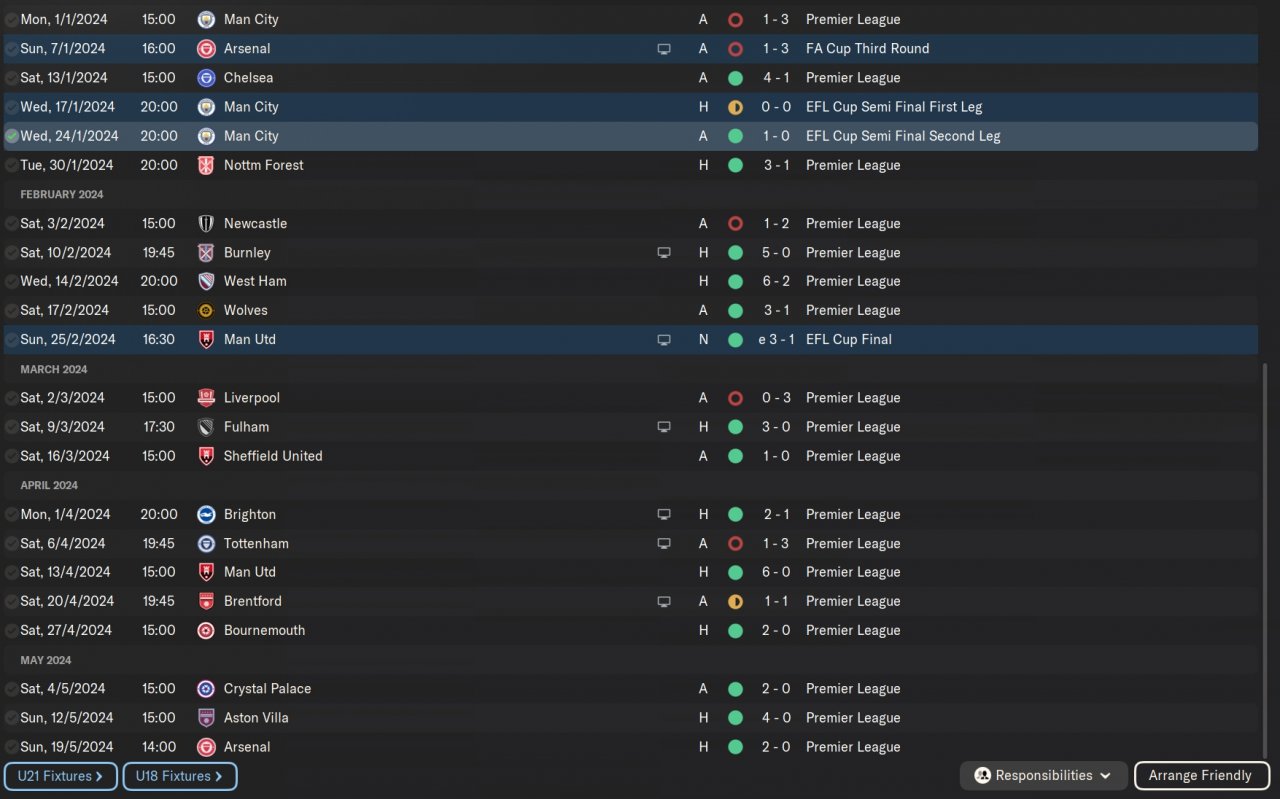Click the Crystal Palace club badge
1280x799 pixels.
(x=206, y=689)
